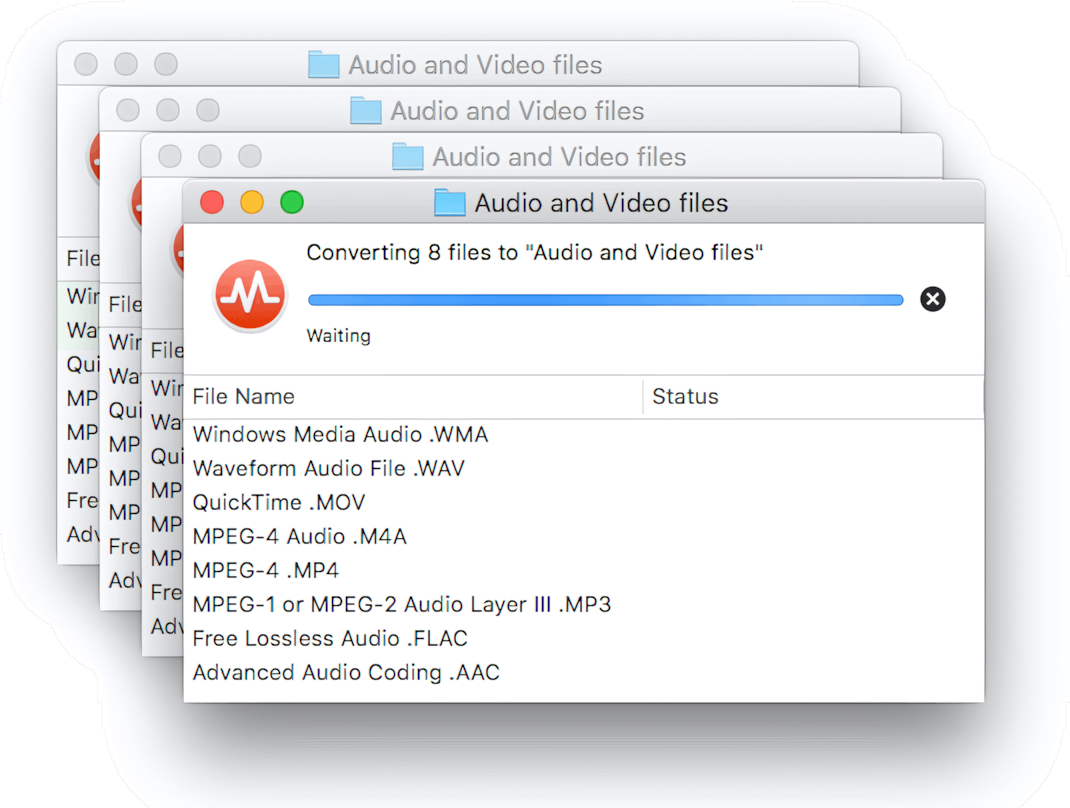Click the Waiting status label
The height and width of the screenshot is (808, 1070).
click(338, 335)
